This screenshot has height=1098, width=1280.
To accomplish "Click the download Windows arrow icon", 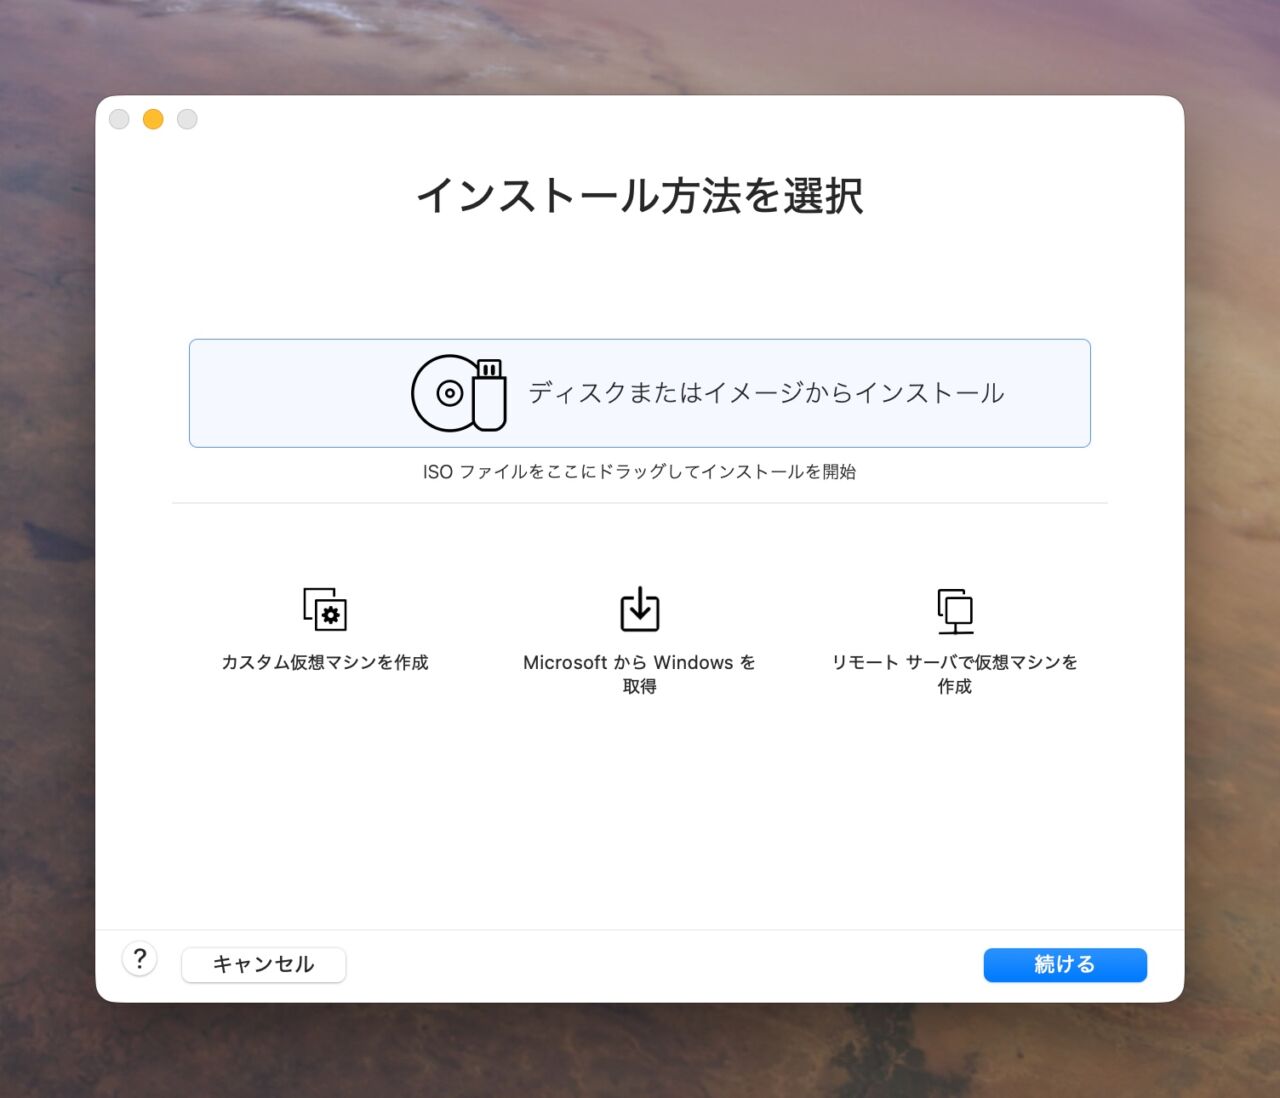I will 640,609.
